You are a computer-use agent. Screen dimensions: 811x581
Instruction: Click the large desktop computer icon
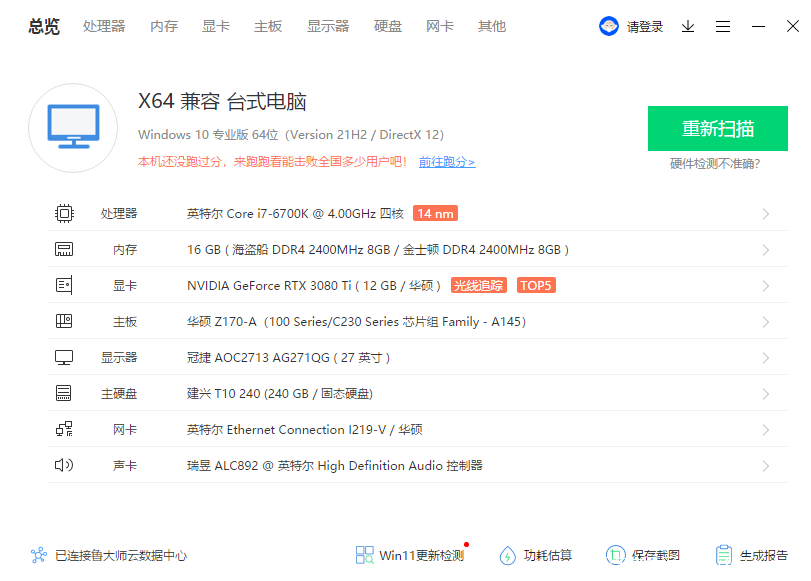73,128
